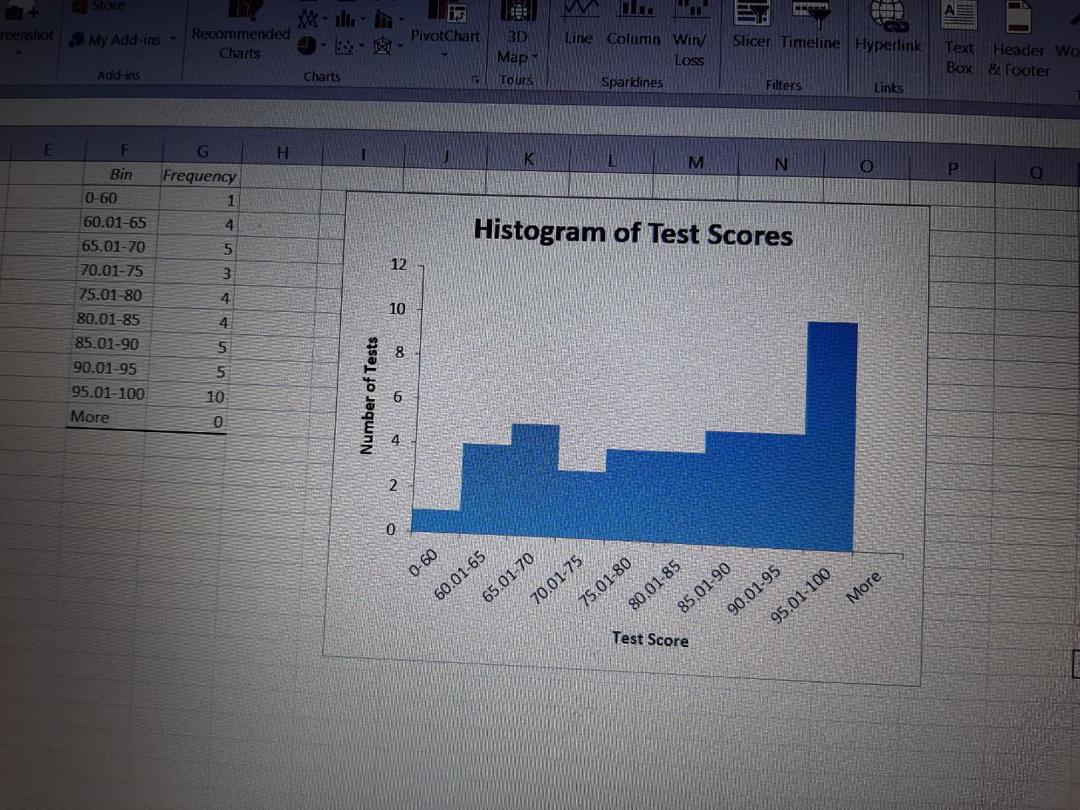Open the Charts group dialog launcher
1080x810 pixels.
click(x=476, y=79)
